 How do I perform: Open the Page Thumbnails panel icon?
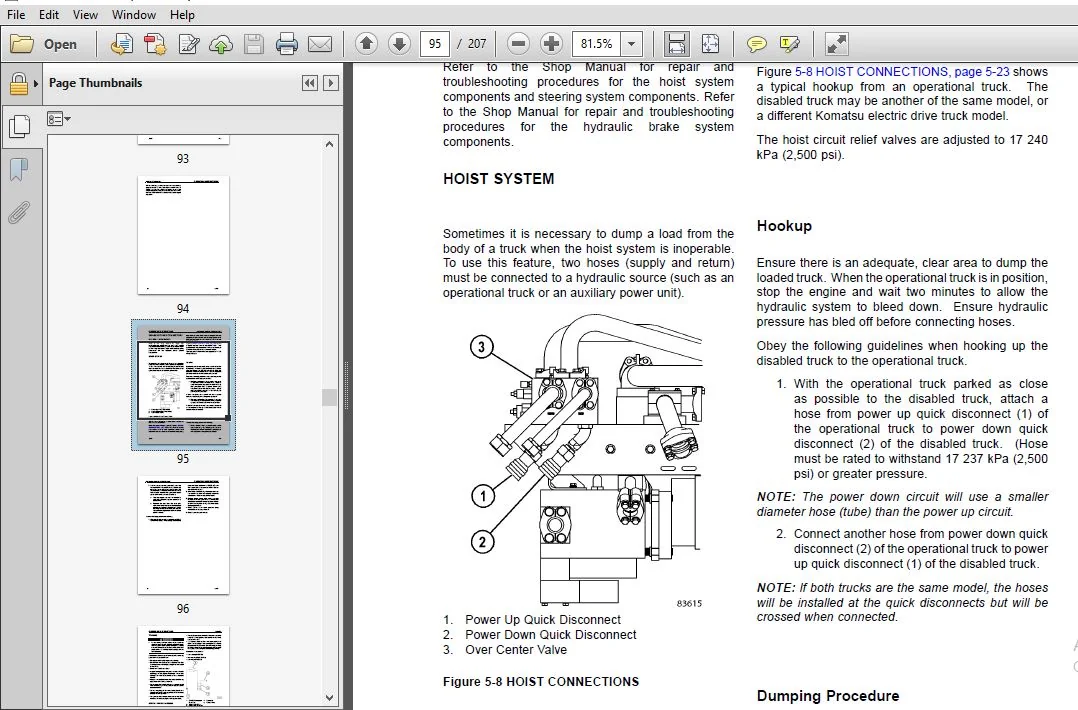point(19,126)
